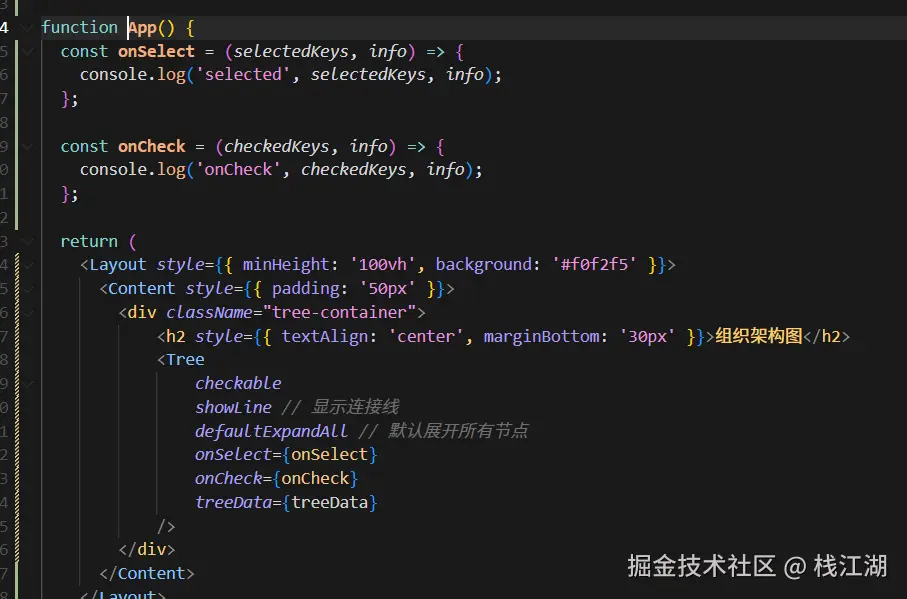
Task: Click 'console' in the onSelect log line
Action: coord(113,75)
